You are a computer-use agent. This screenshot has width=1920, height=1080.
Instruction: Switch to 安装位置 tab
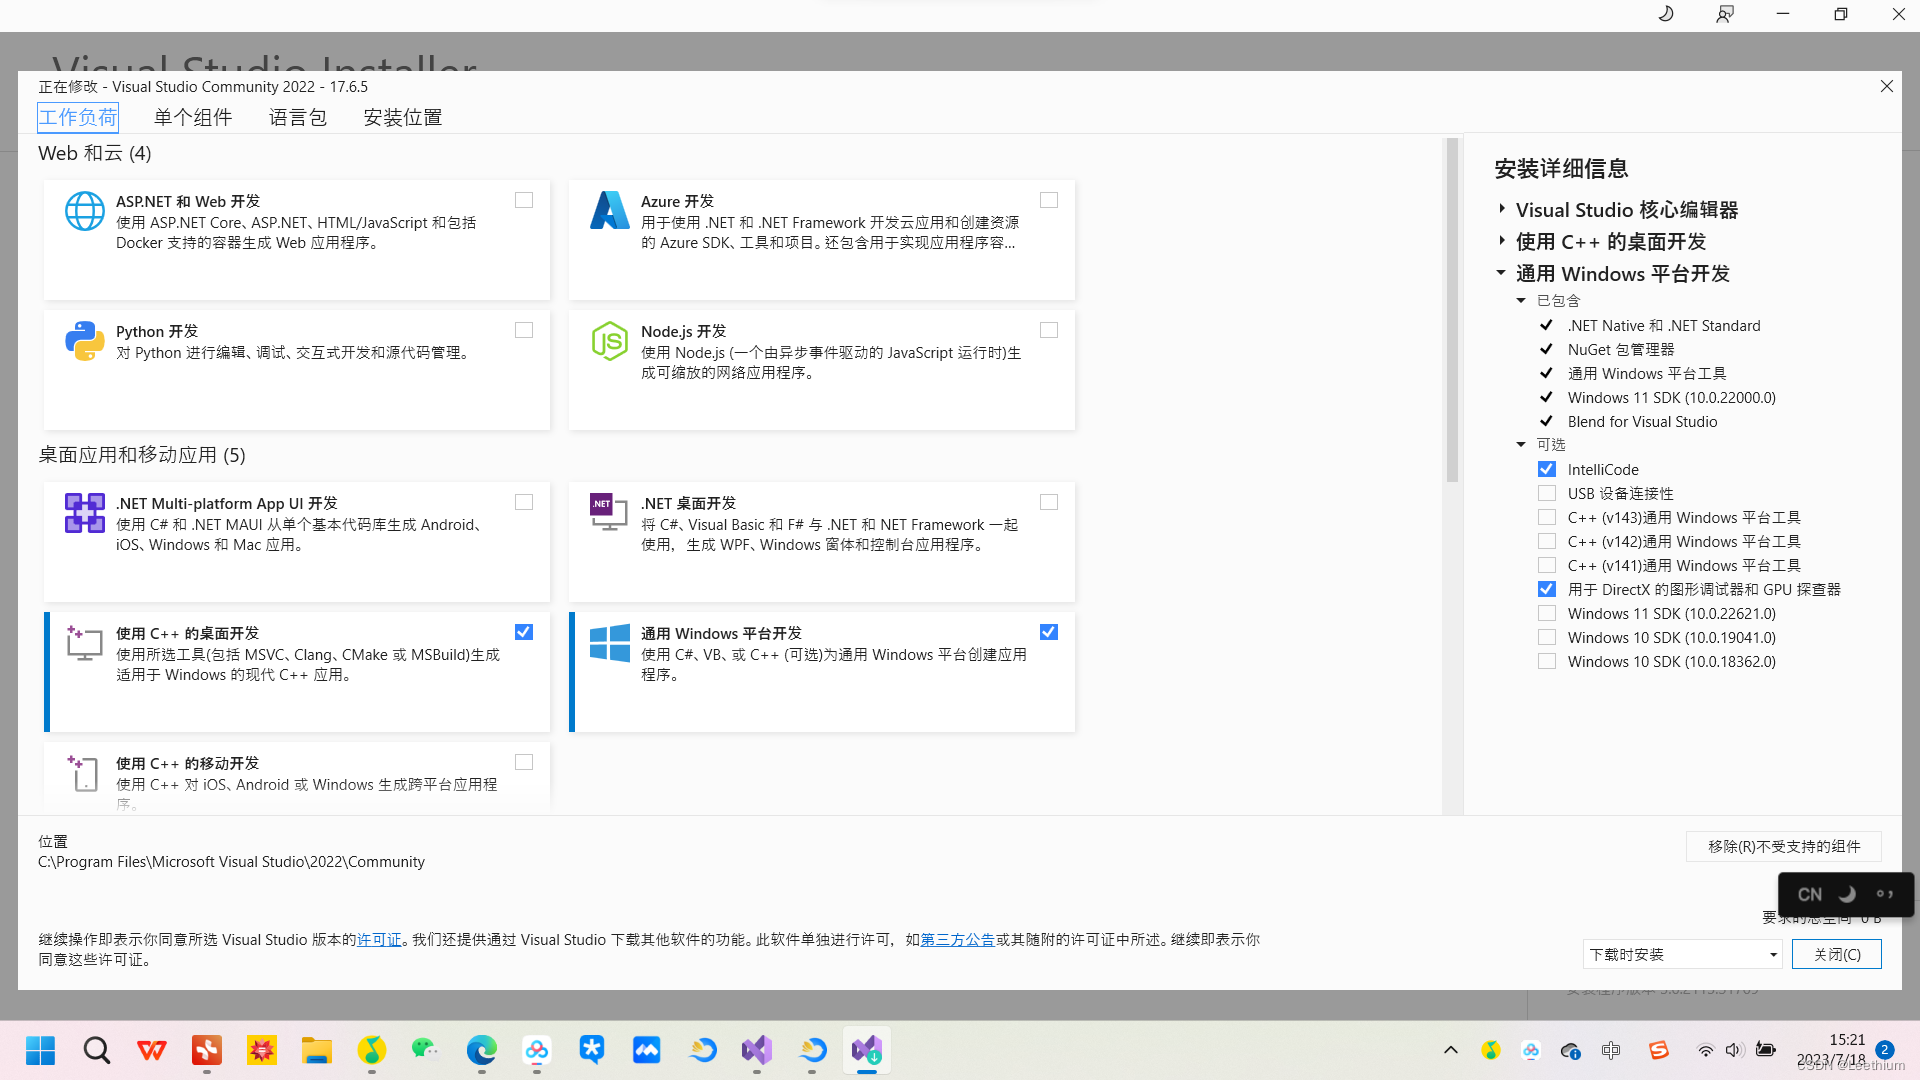pos(403,117)
